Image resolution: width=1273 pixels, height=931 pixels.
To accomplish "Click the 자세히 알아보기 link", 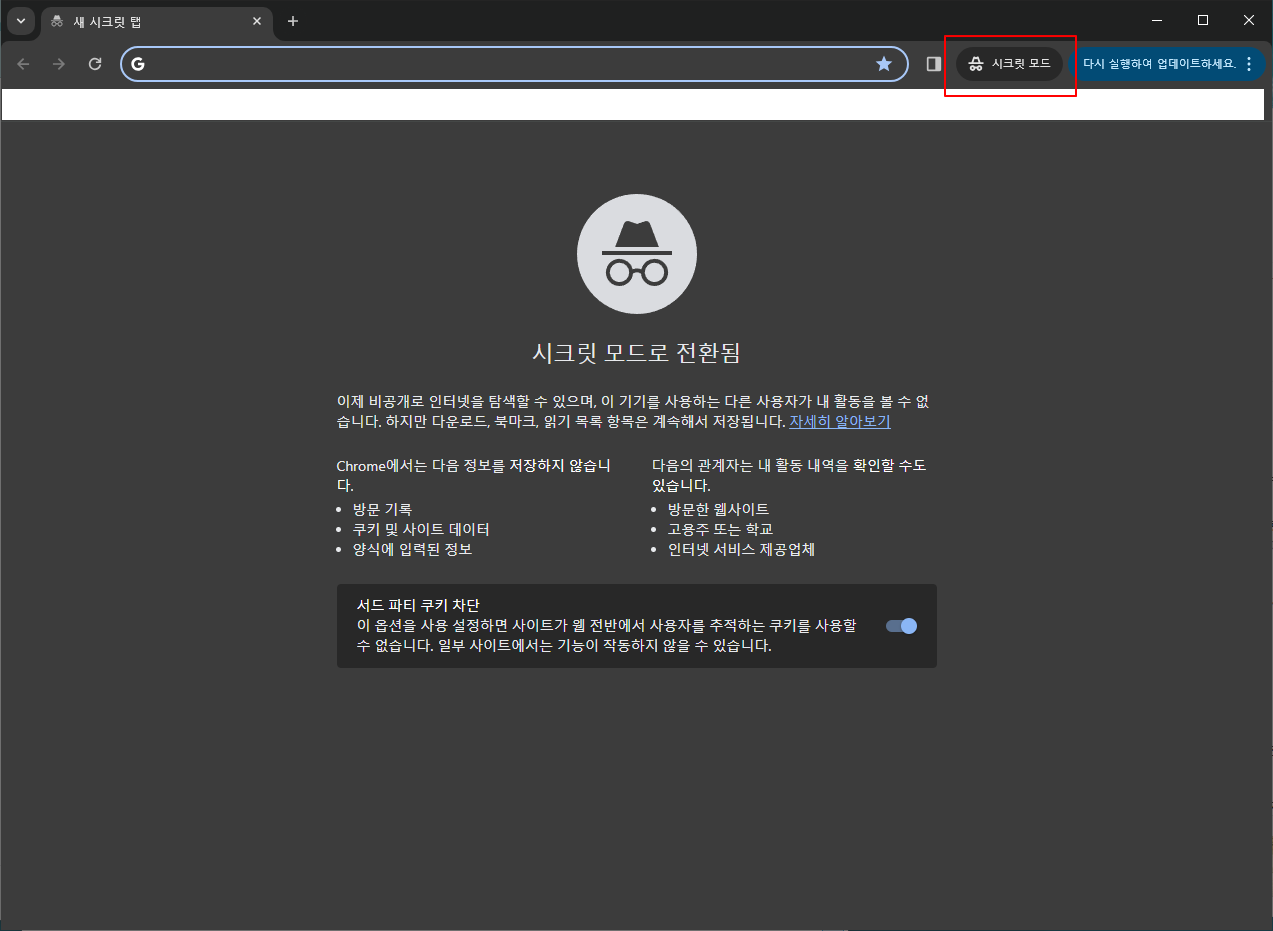I will tap(838, 421).
